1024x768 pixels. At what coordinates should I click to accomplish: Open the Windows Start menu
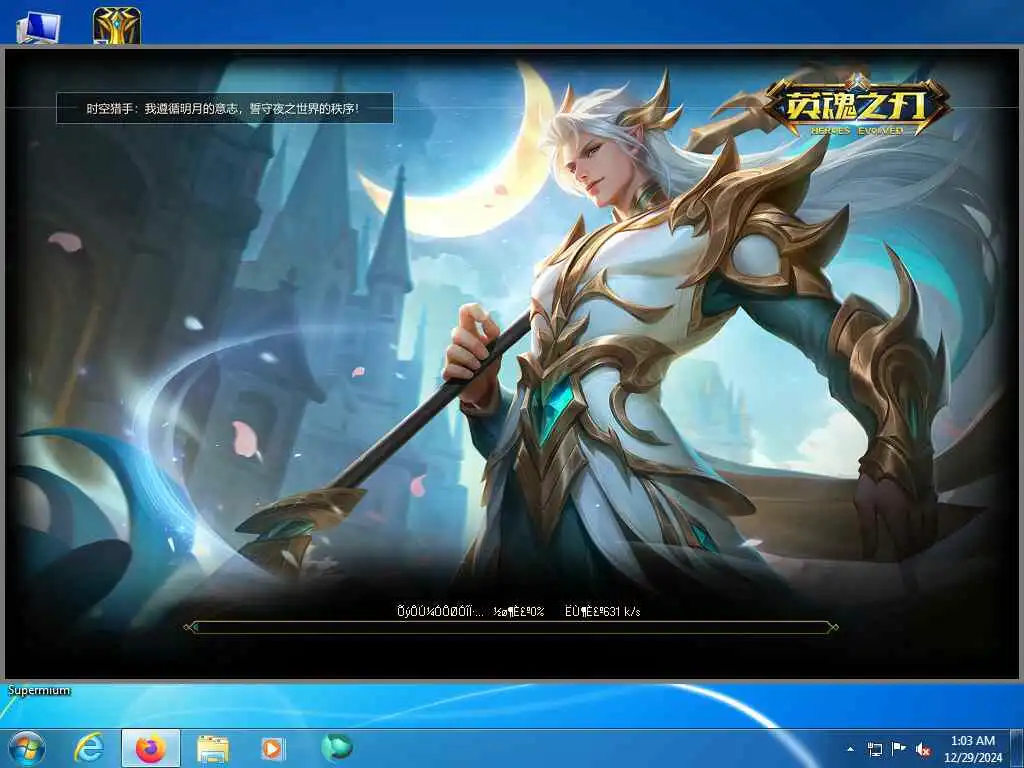26,748
